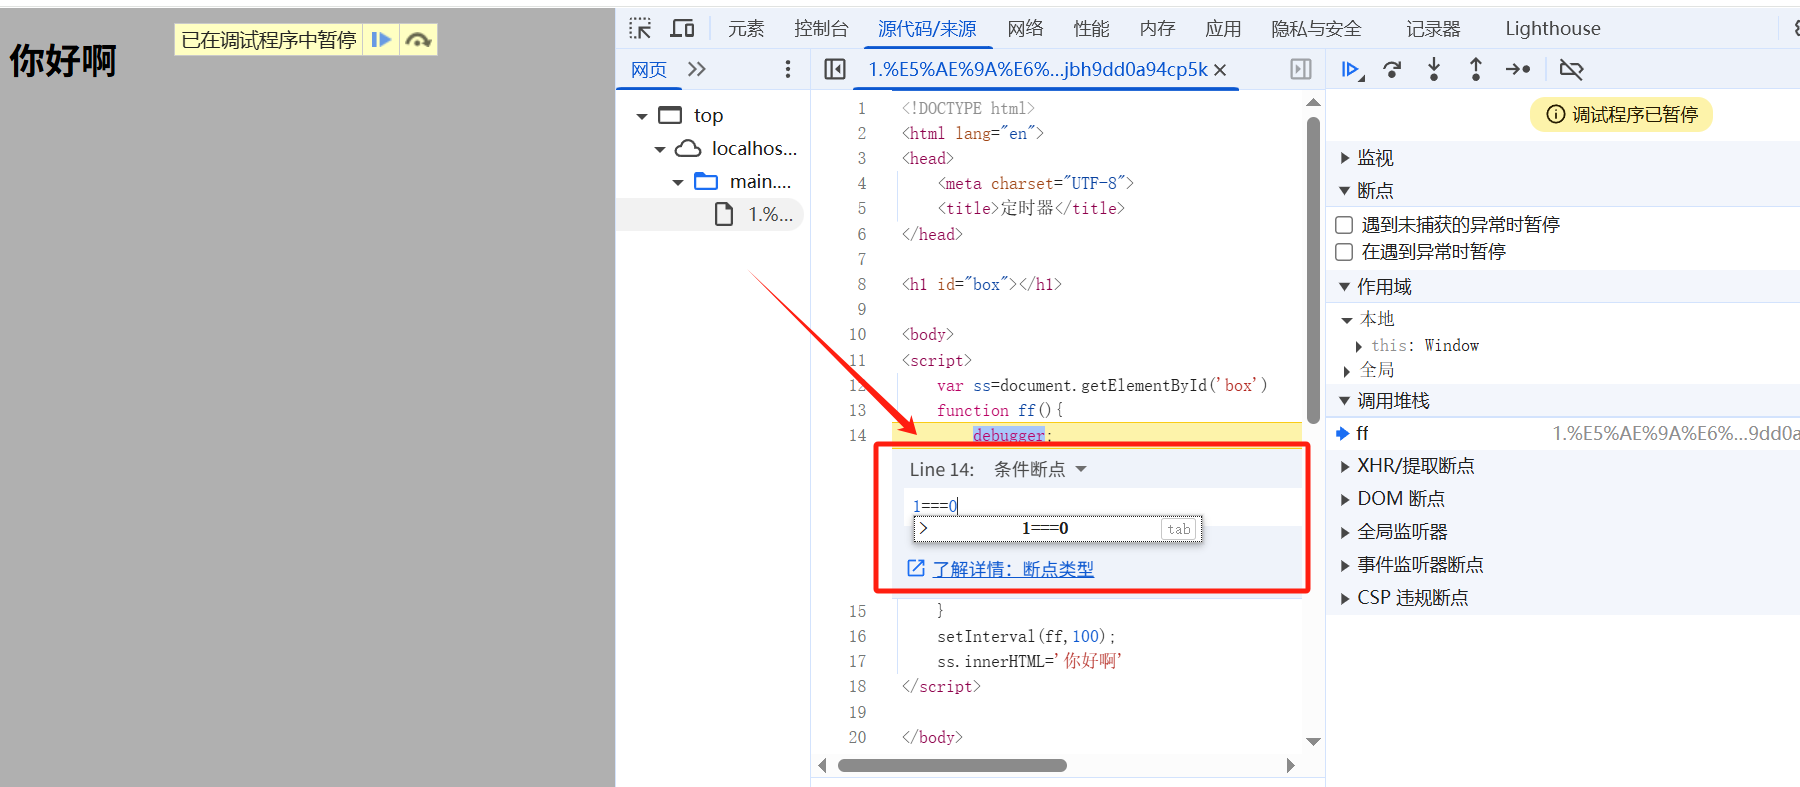Image resolution: width=1800 pixels, height=787 pixels.
Task: Hide the navigator sidebar panel icon
Action: click(835, 69)
